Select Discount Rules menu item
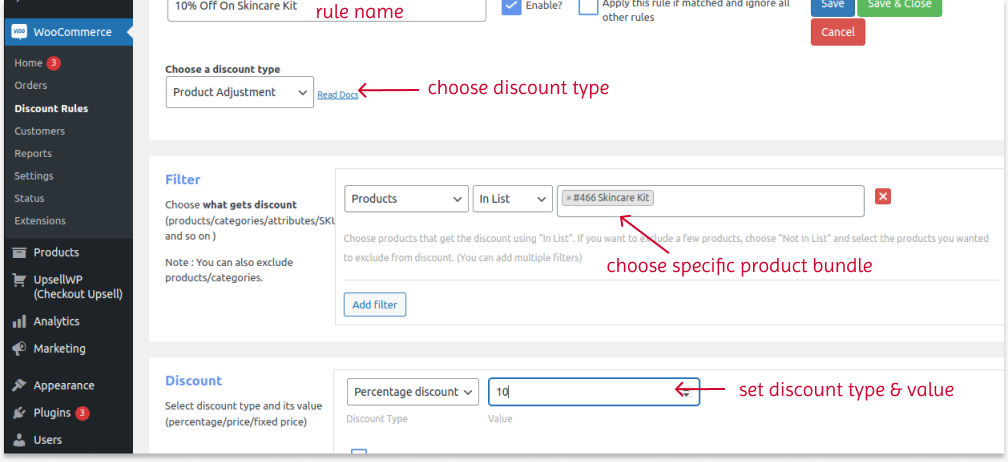Viewport: 1008px width, 462px height. (x=51, y=109)
